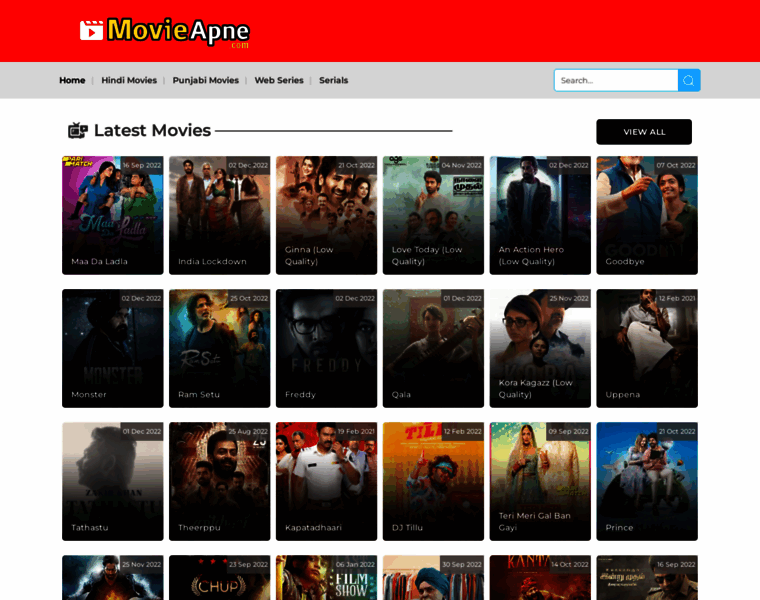
Task: Open the Maa Da Ladla movie poster
Action: [x=113, y=215]
